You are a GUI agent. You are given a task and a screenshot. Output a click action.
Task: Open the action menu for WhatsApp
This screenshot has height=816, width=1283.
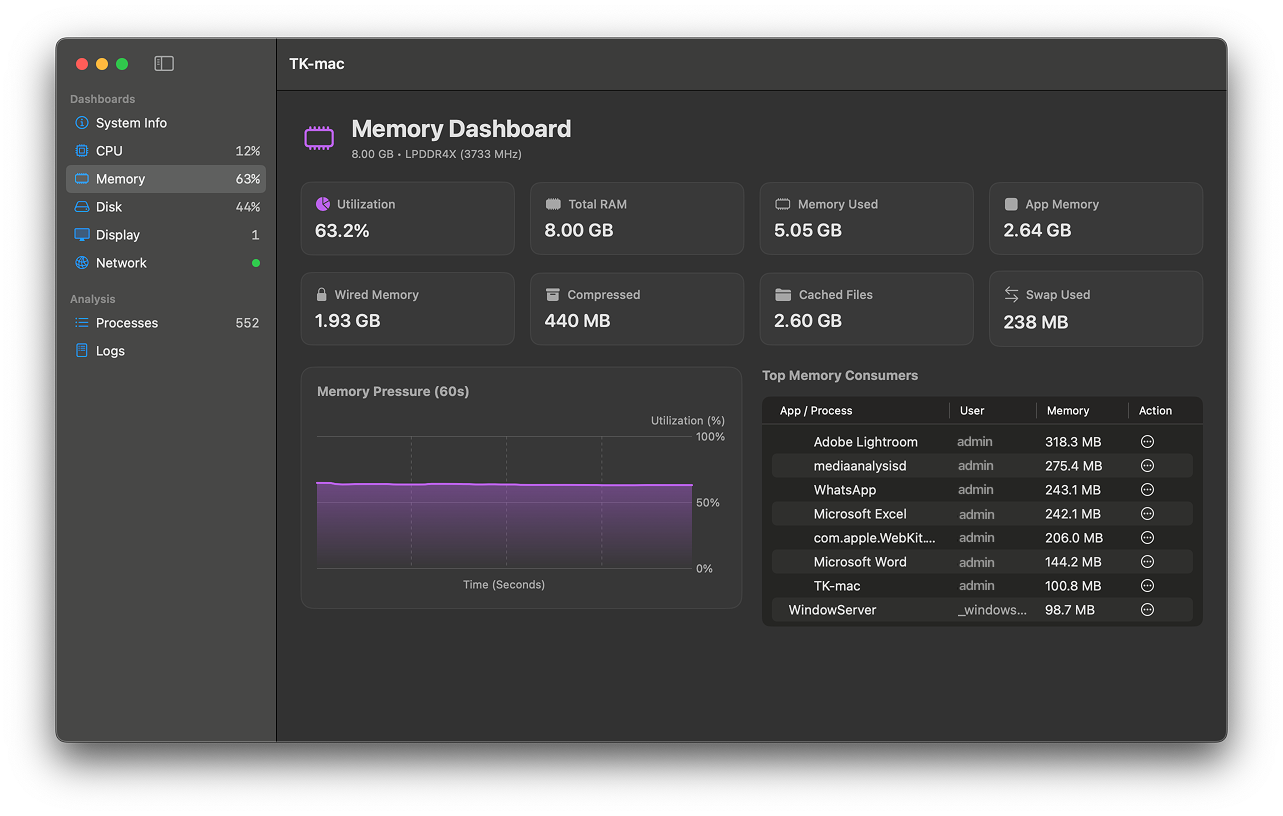(x=1147, y=489)
